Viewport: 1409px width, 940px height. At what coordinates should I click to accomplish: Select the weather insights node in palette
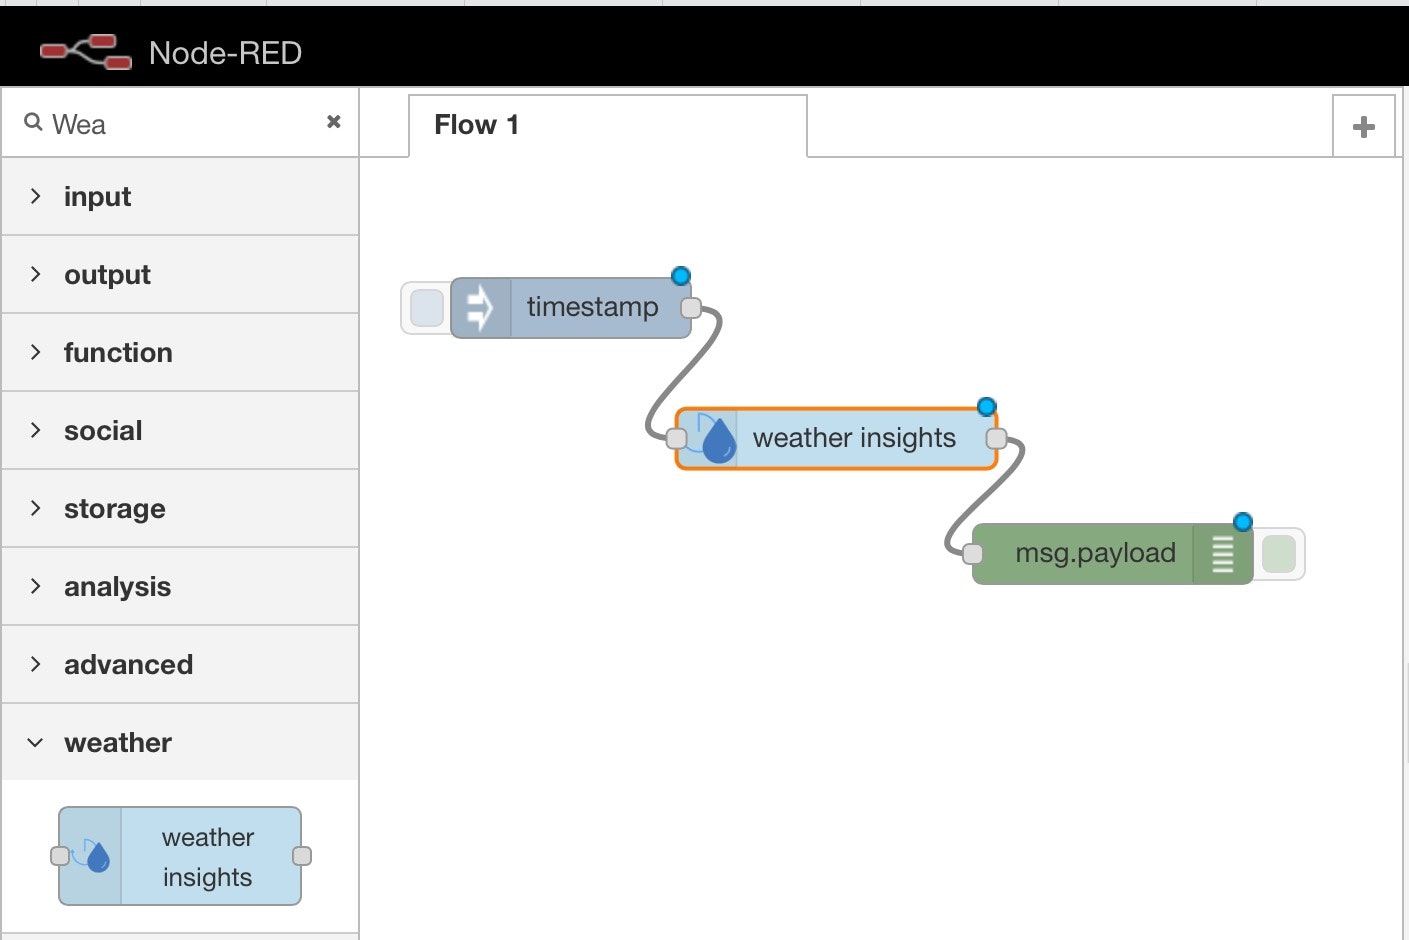coord(180,856)
